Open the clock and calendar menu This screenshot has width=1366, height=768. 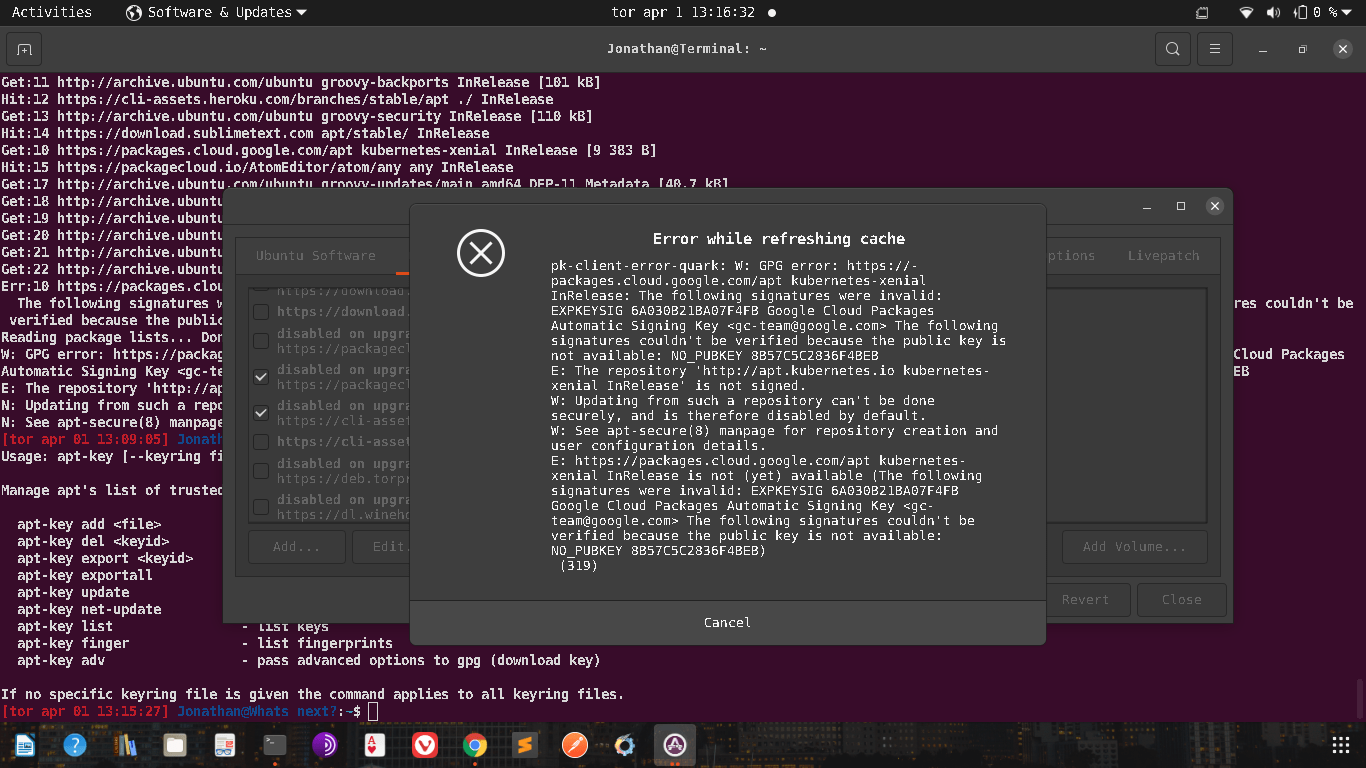[x=683, y=13]
